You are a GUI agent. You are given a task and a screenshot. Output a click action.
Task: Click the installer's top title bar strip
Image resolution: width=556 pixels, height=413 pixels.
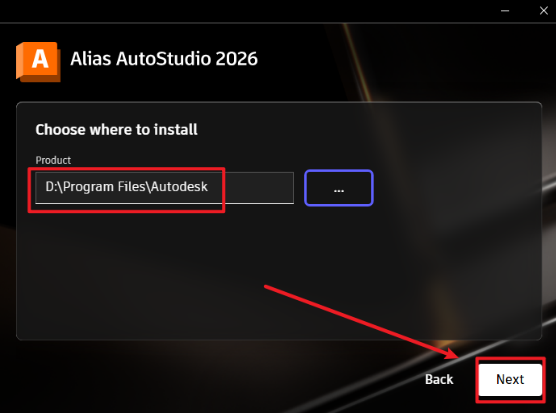point(248,11)
